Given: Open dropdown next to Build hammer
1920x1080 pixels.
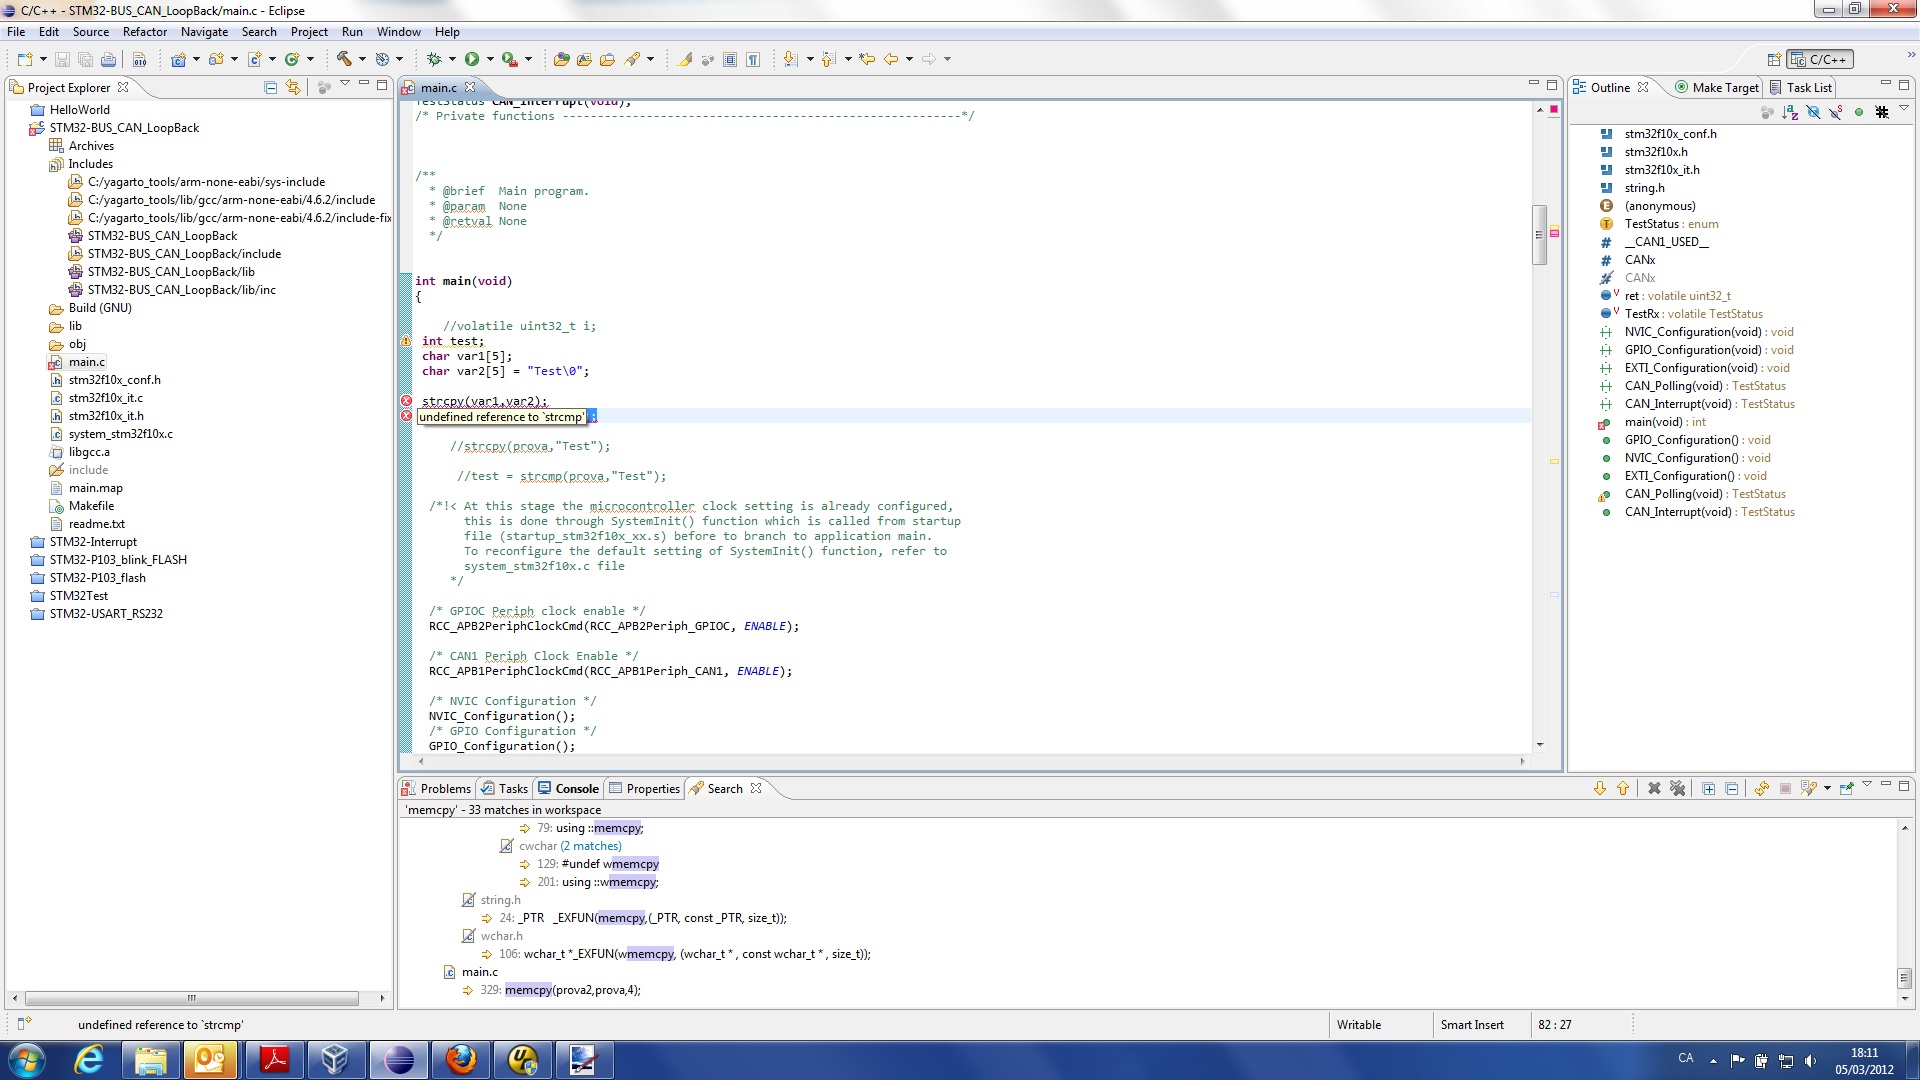Looking at the screenshot, I should pyautogui.click(x=362, y=59).
